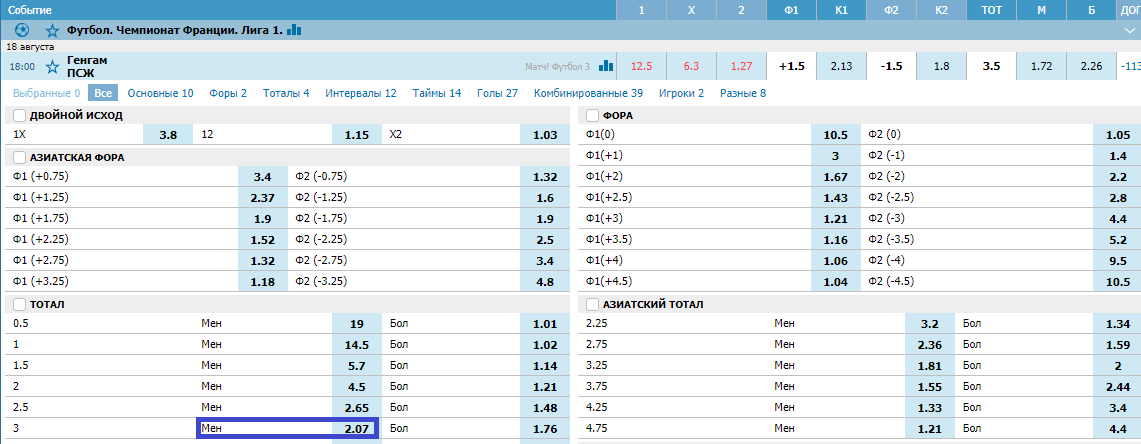Screen dimensions: 1141x444
Task: Select Ф1(+1) odds 3
Action: click(x=835, y=156)
